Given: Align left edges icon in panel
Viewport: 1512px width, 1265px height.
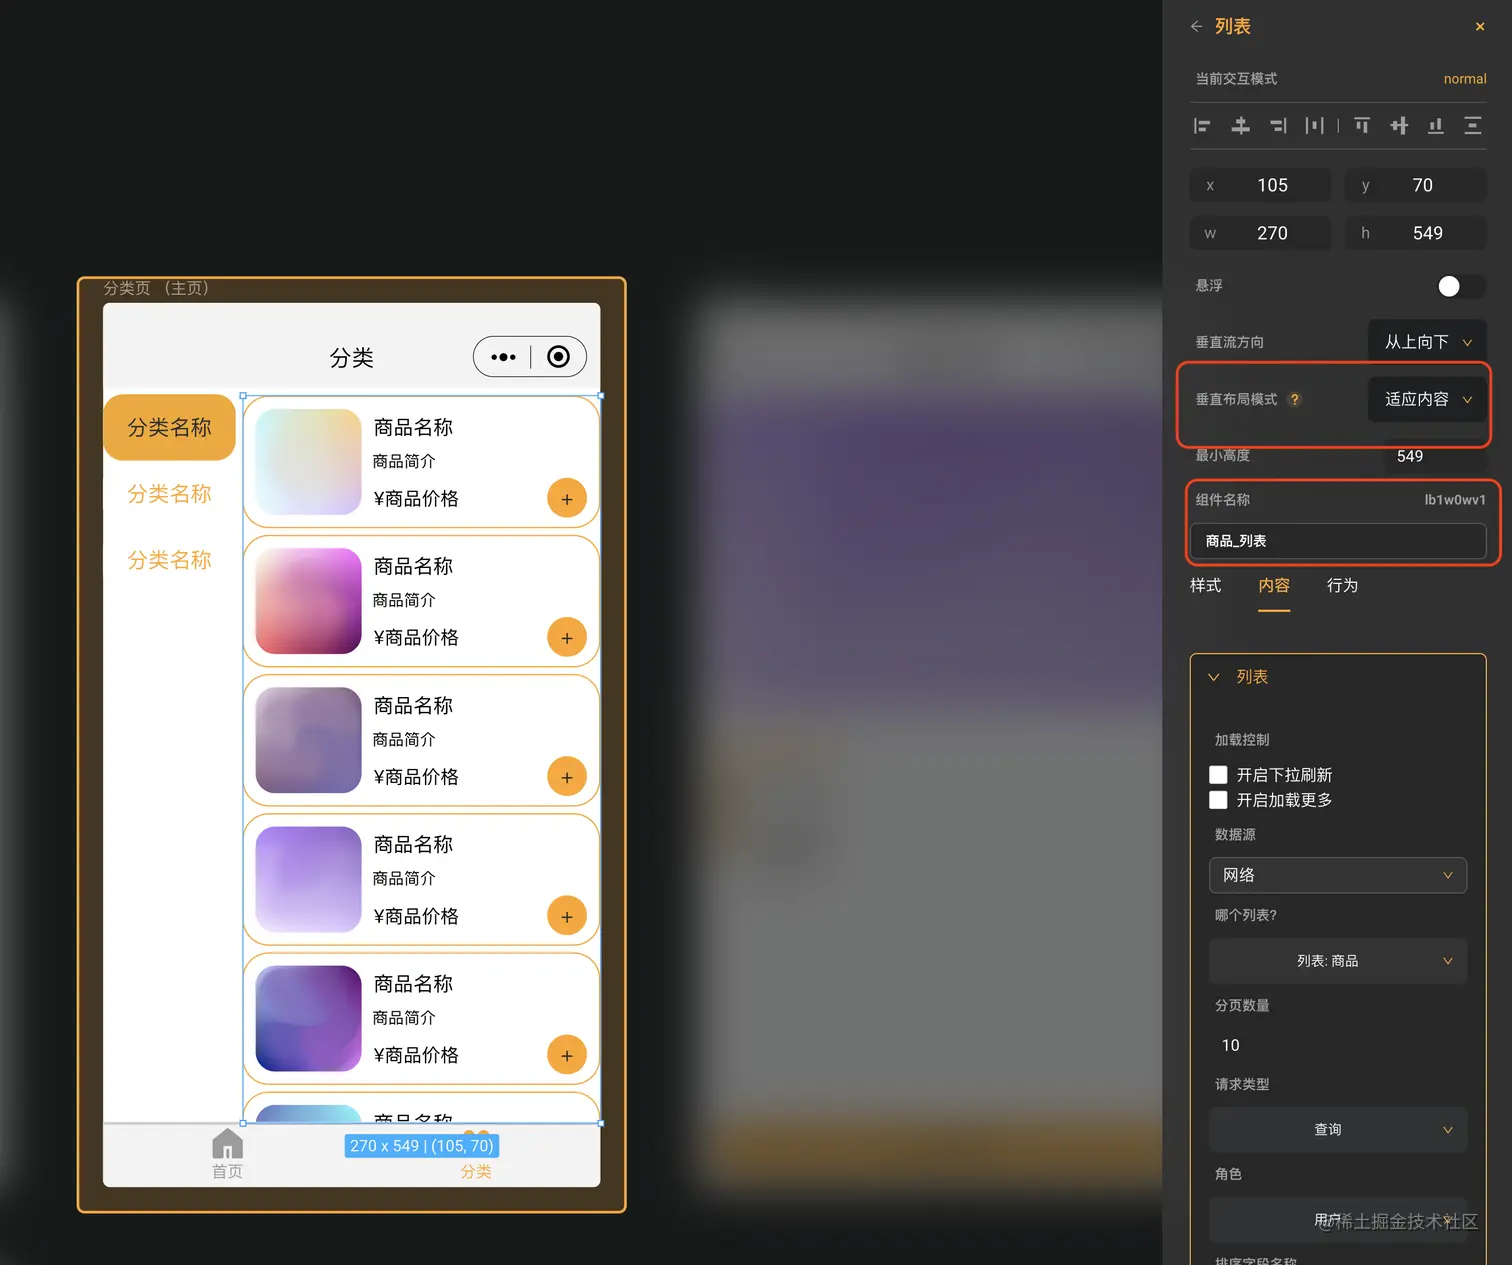Looking at the screenshot, I should (1202, 125).
